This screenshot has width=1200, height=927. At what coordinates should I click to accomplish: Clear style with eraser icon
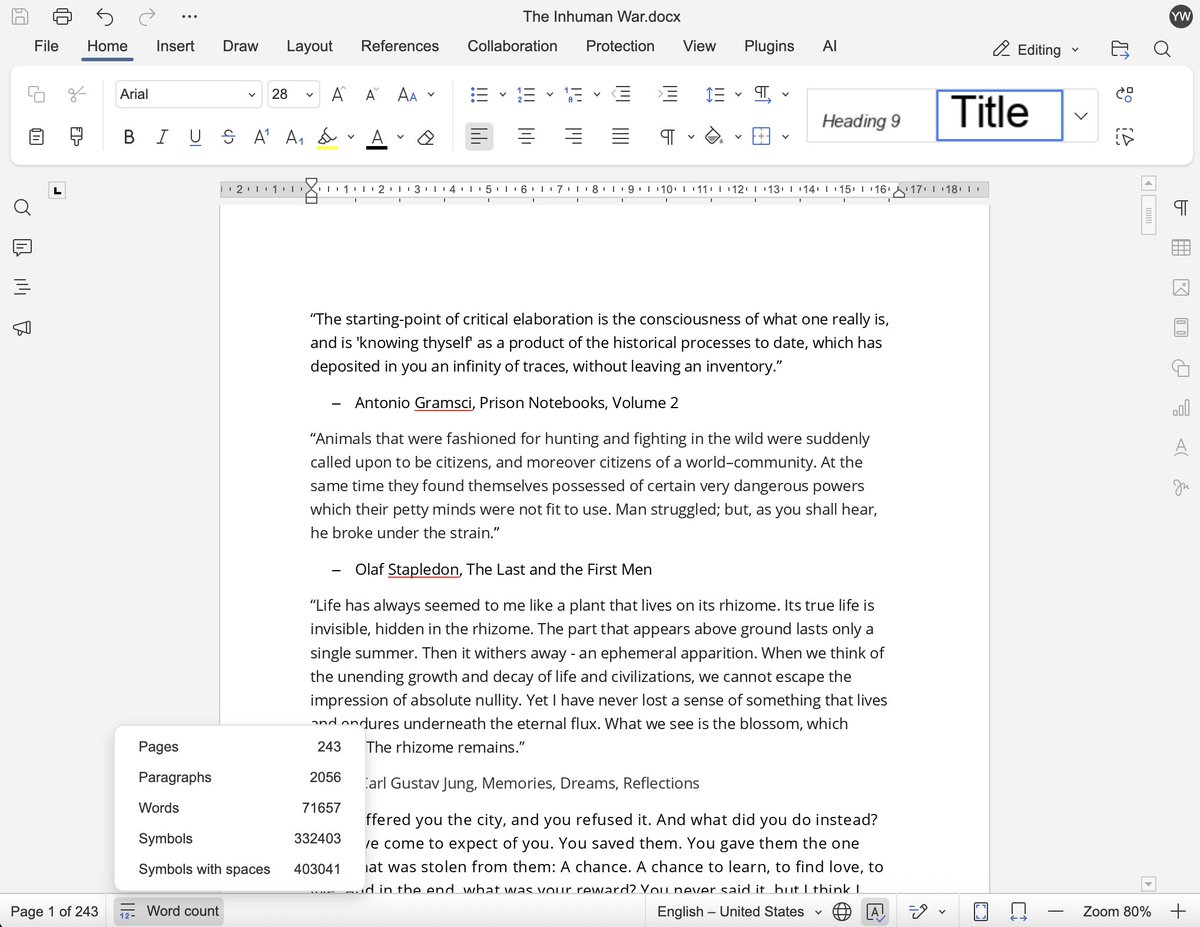426,137
